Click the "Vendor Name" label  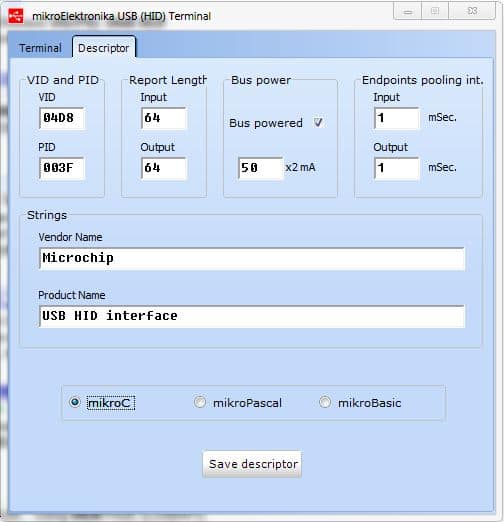(70, 237)
